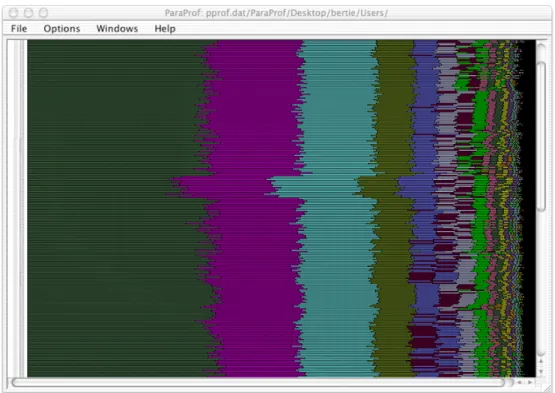The height and width of the screenshot is (393, 555).
Task: Click the vertical scrollbar thumb
Action: (x=542, y=136)
